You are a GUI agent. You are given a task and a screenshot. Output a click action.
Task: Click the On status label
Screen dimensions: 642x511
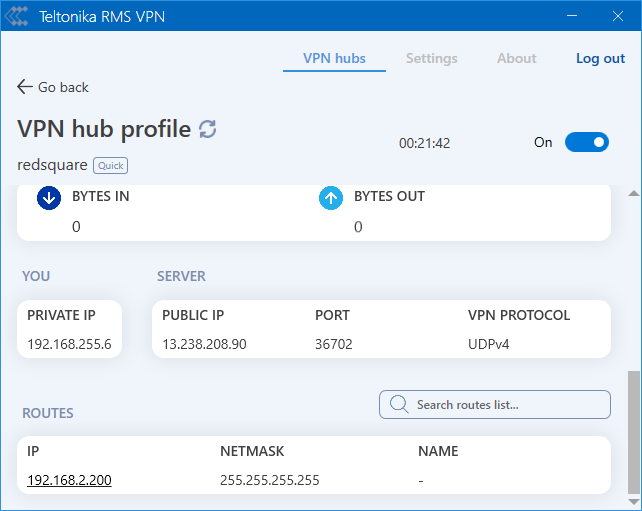543,142
